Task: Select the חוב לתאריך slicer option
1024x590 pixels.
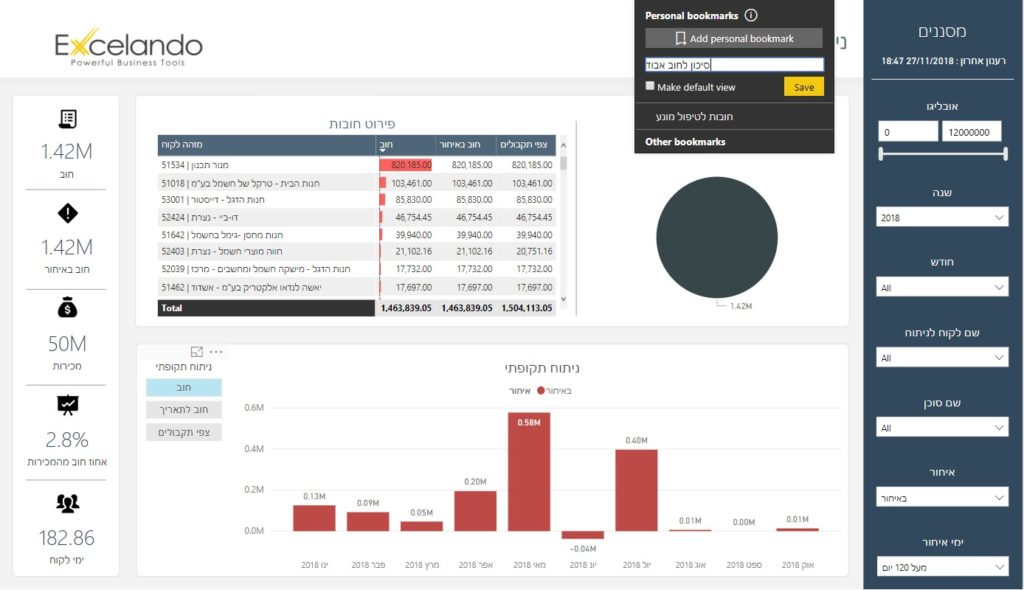Action: tap(184, 410)
